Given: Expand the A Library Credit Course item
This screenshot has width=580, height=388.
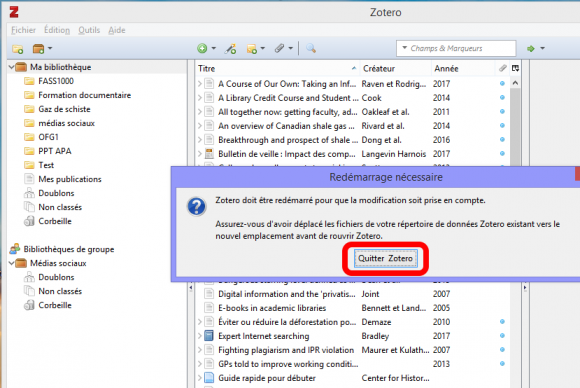Looking at the screenshot, I should [199, 98].
